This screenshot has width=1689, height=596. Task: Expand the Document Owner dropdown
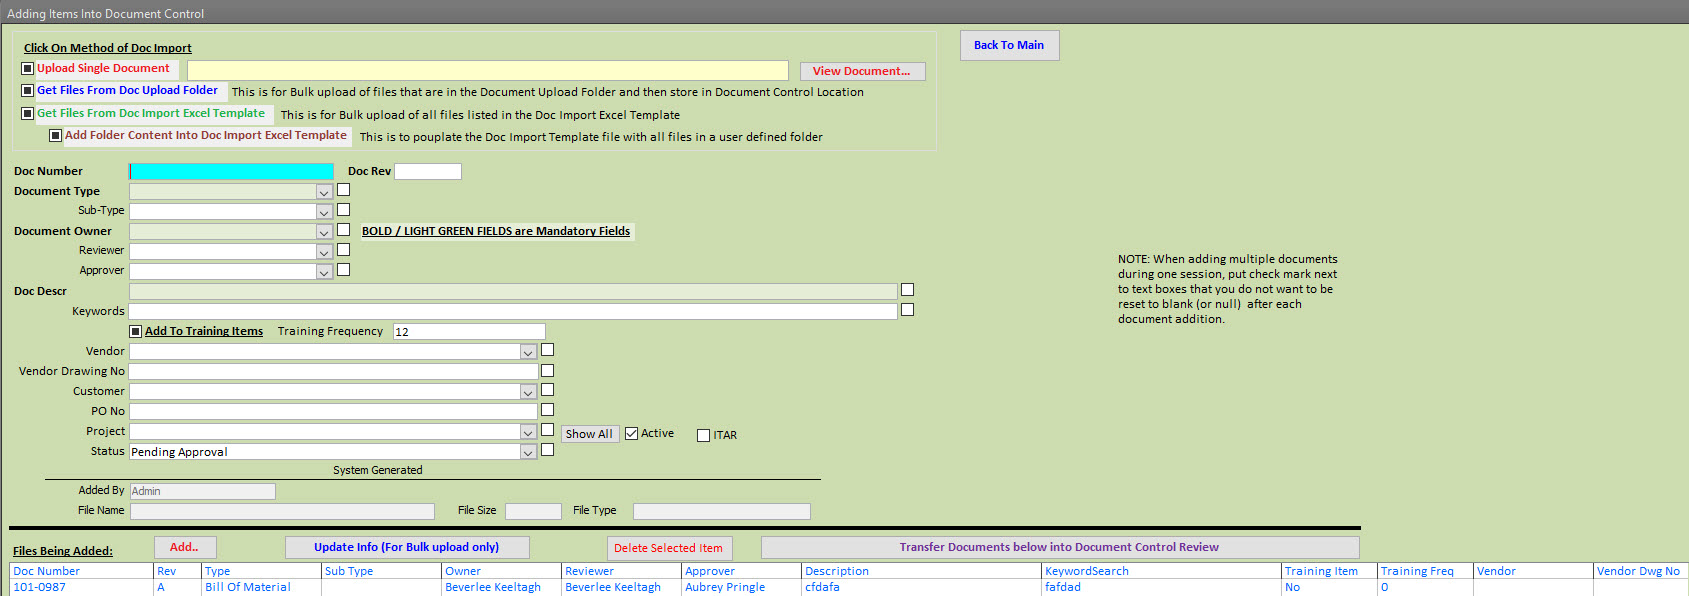tap(324, 232)
